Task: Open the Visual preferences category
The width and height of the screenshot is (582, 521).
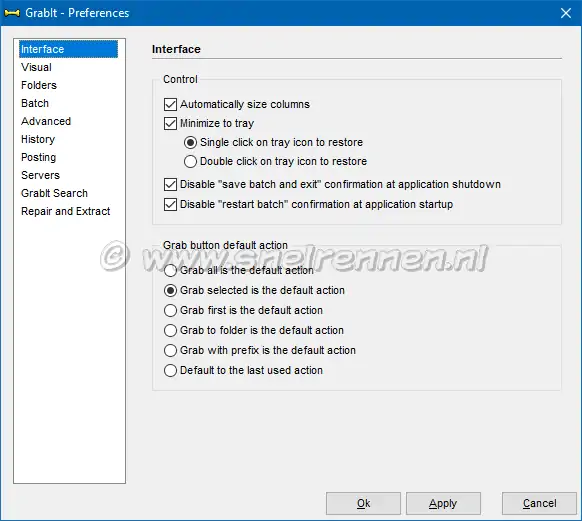Action: point(36,67)
